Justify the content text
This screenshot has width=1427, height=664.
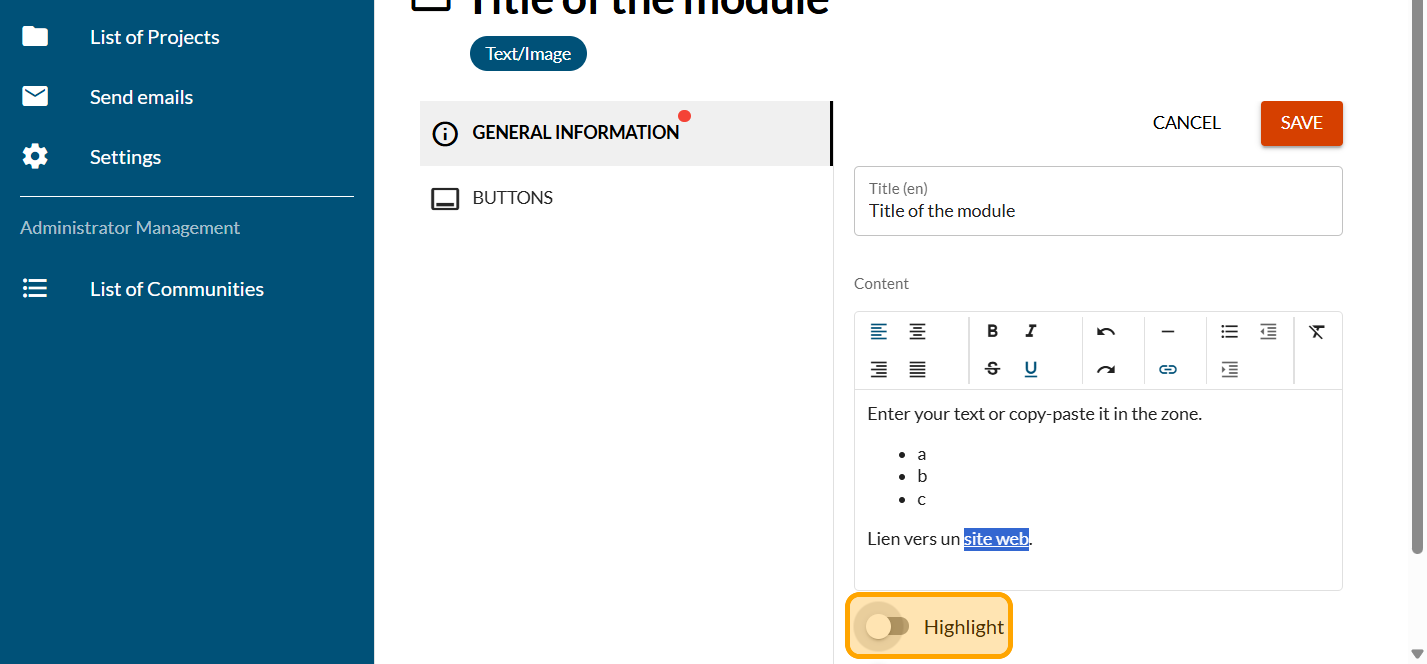(x=917, y=370)
